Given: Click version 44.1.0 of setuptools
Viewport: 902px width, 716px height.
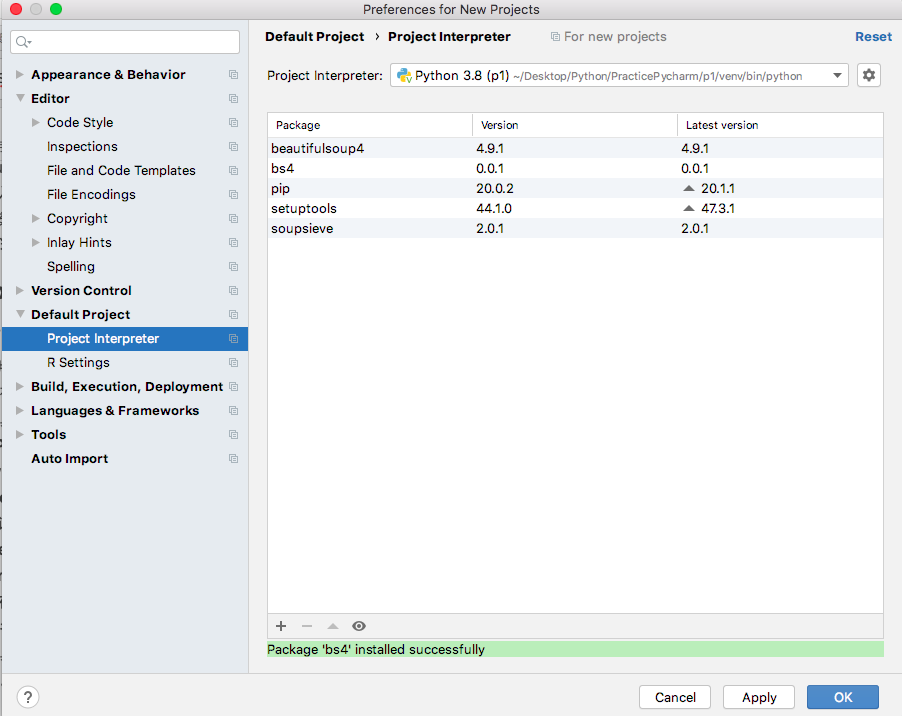Looking at the screenshot, I should pos(494,208).
